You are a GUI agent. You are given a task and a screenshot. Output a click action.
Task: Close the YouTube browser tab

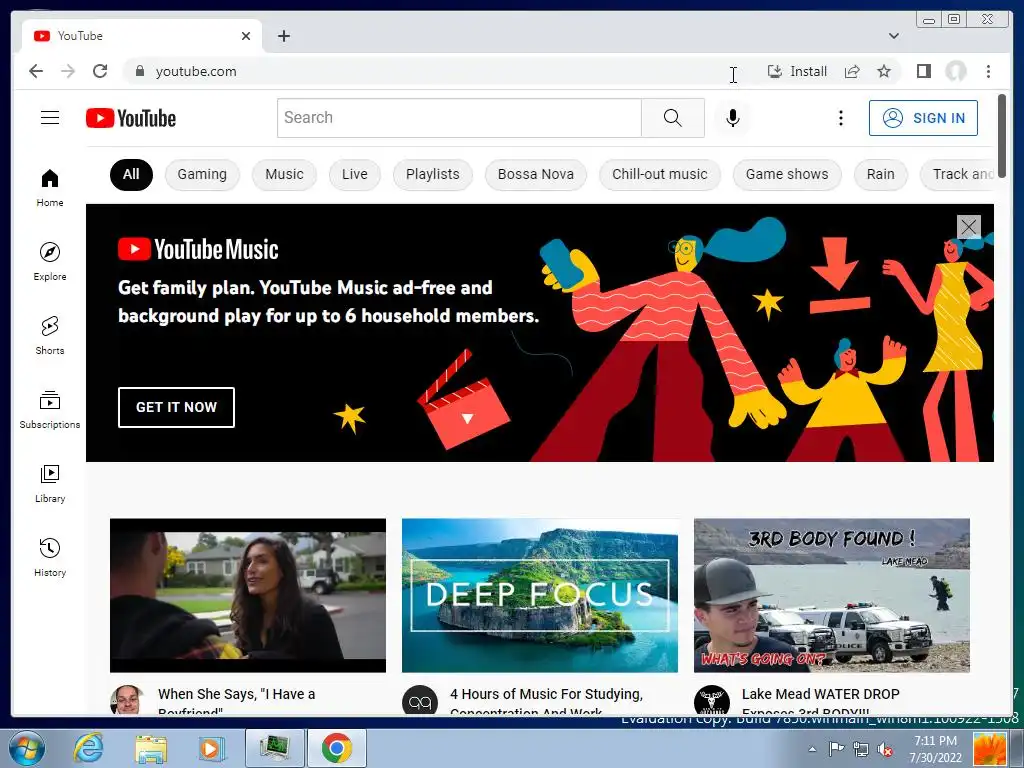tap(246, 36)
